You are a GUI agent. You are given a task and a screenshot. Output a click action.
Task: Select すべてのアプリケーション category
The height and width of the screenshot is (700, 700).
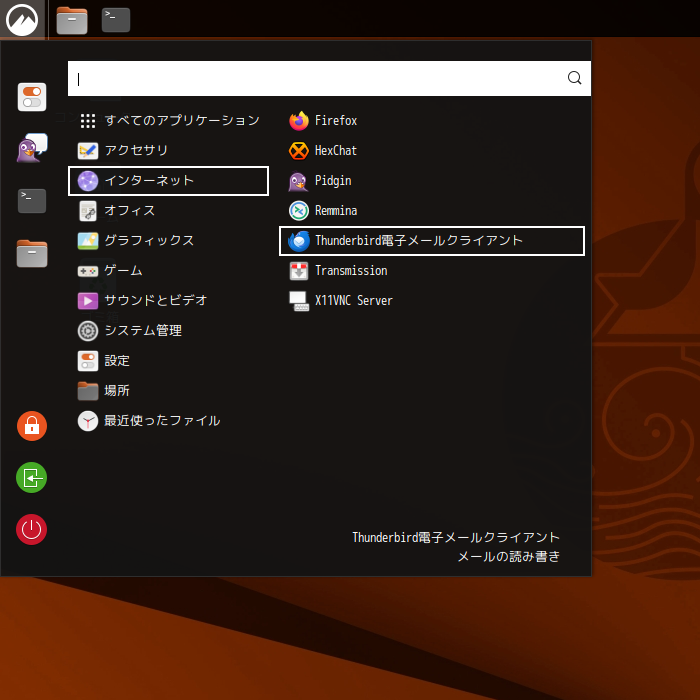(x=168, y=121)
